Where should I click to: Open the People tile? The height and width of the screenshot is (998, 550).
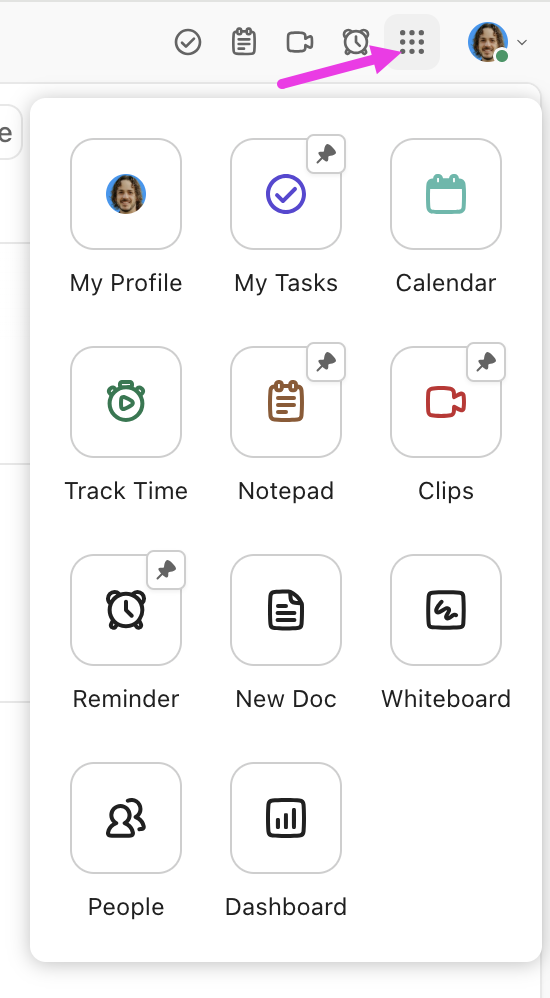(126, 818)
